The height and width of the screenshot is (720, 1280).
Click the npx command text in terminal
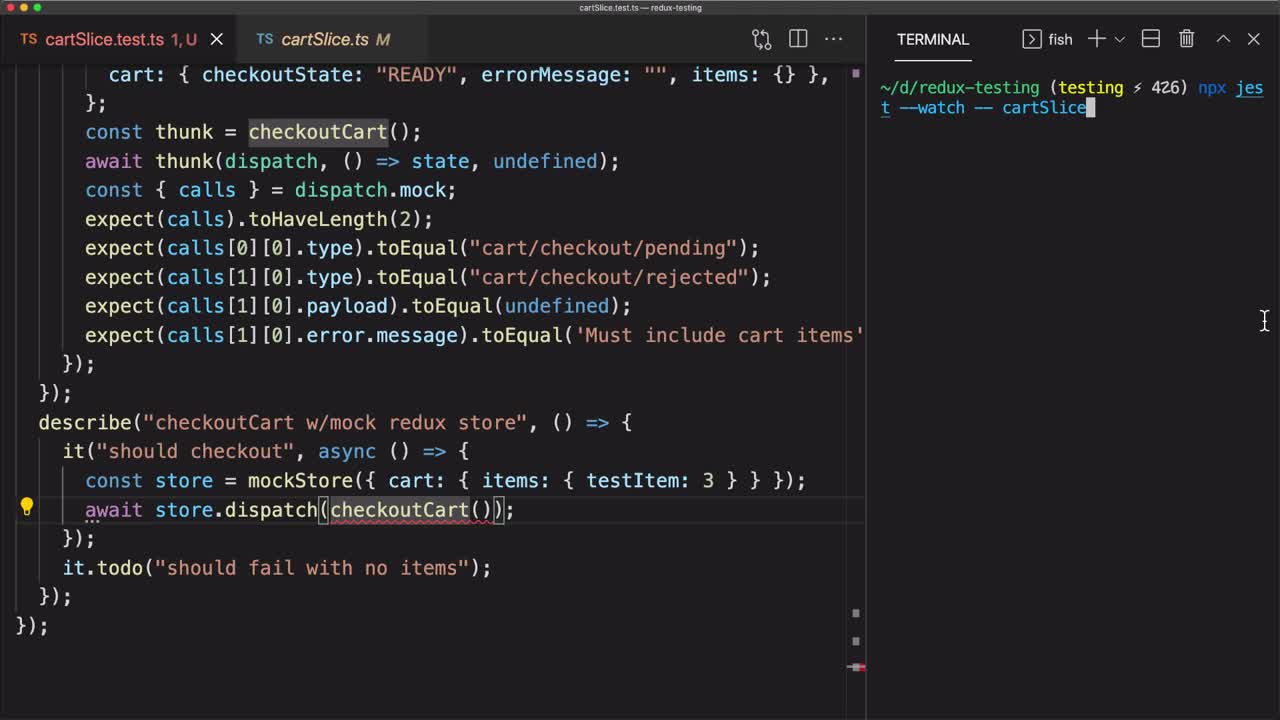(1212, 88)
